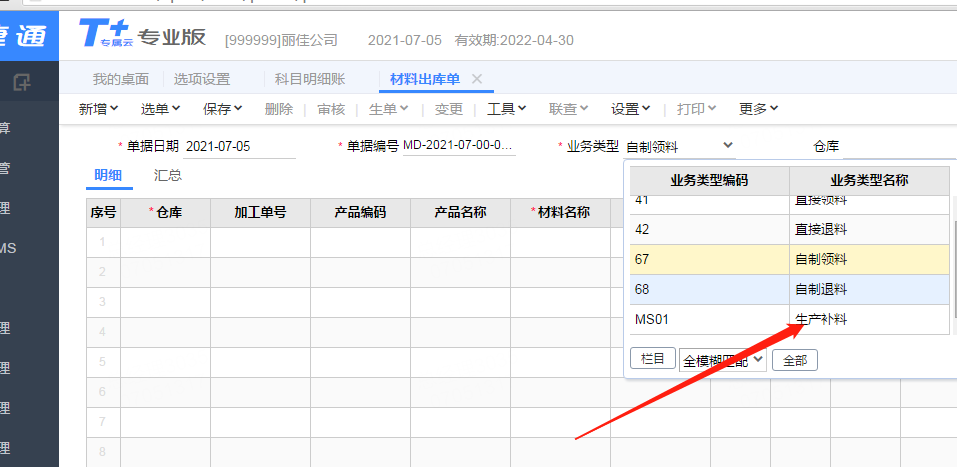Click the 审核 toolbar button
Screen dimensions: 957x467
pyautogui.click(x=331, y=109)
